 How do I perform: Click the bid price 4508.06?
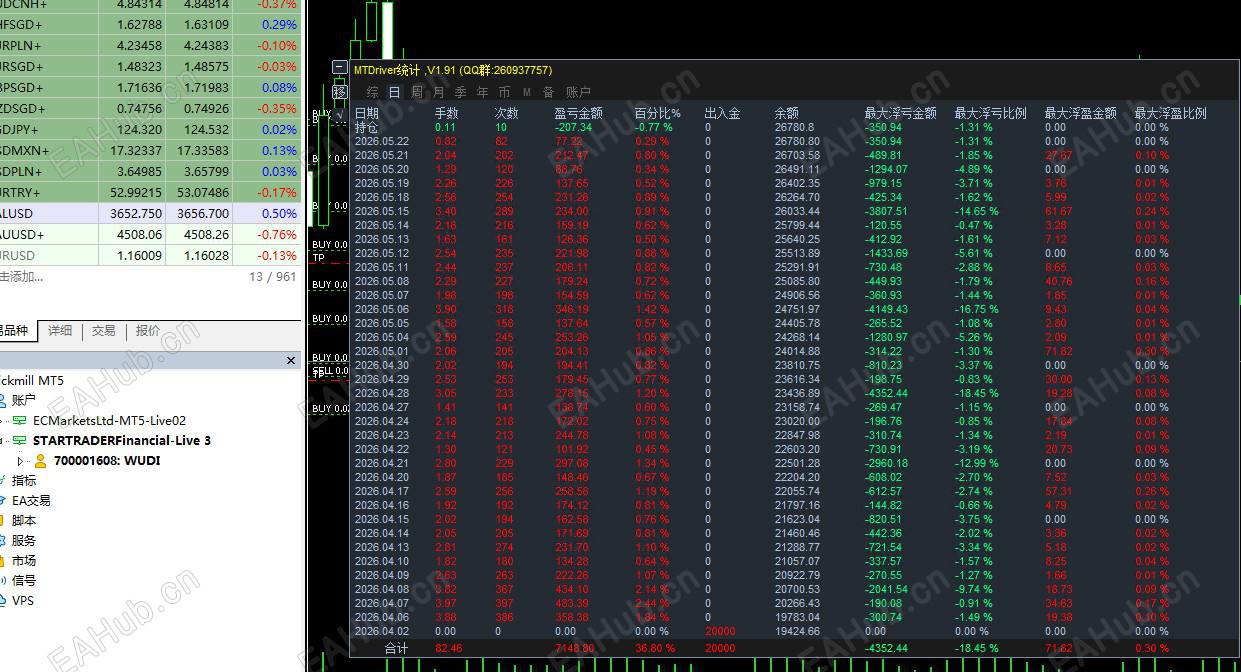pyautogui.click(x=141, y=235)
